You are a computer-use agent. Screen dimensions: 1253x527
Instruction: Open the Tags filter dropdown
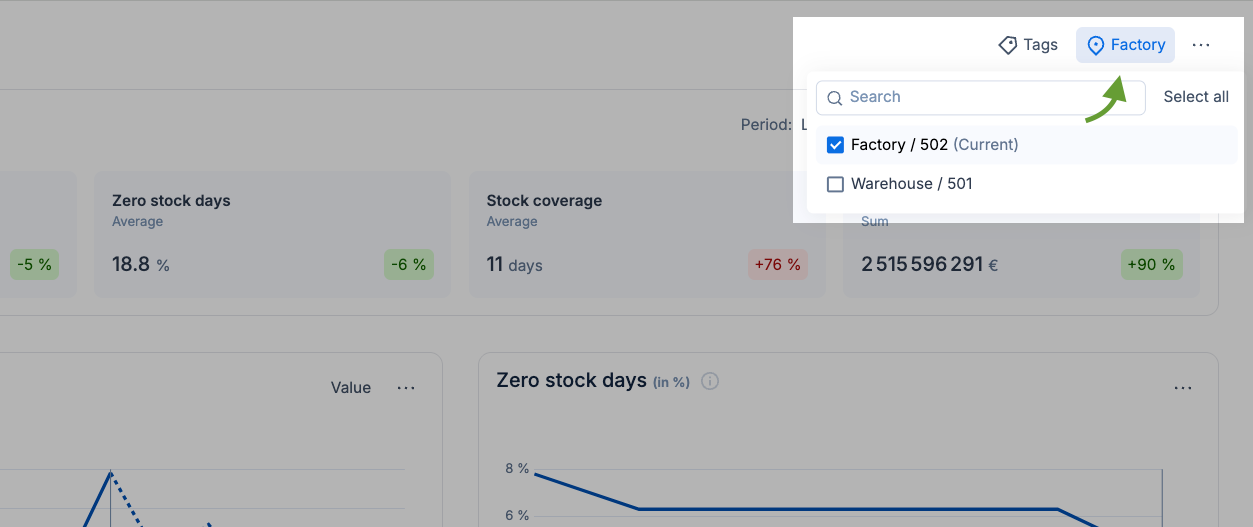point(1028,45)
